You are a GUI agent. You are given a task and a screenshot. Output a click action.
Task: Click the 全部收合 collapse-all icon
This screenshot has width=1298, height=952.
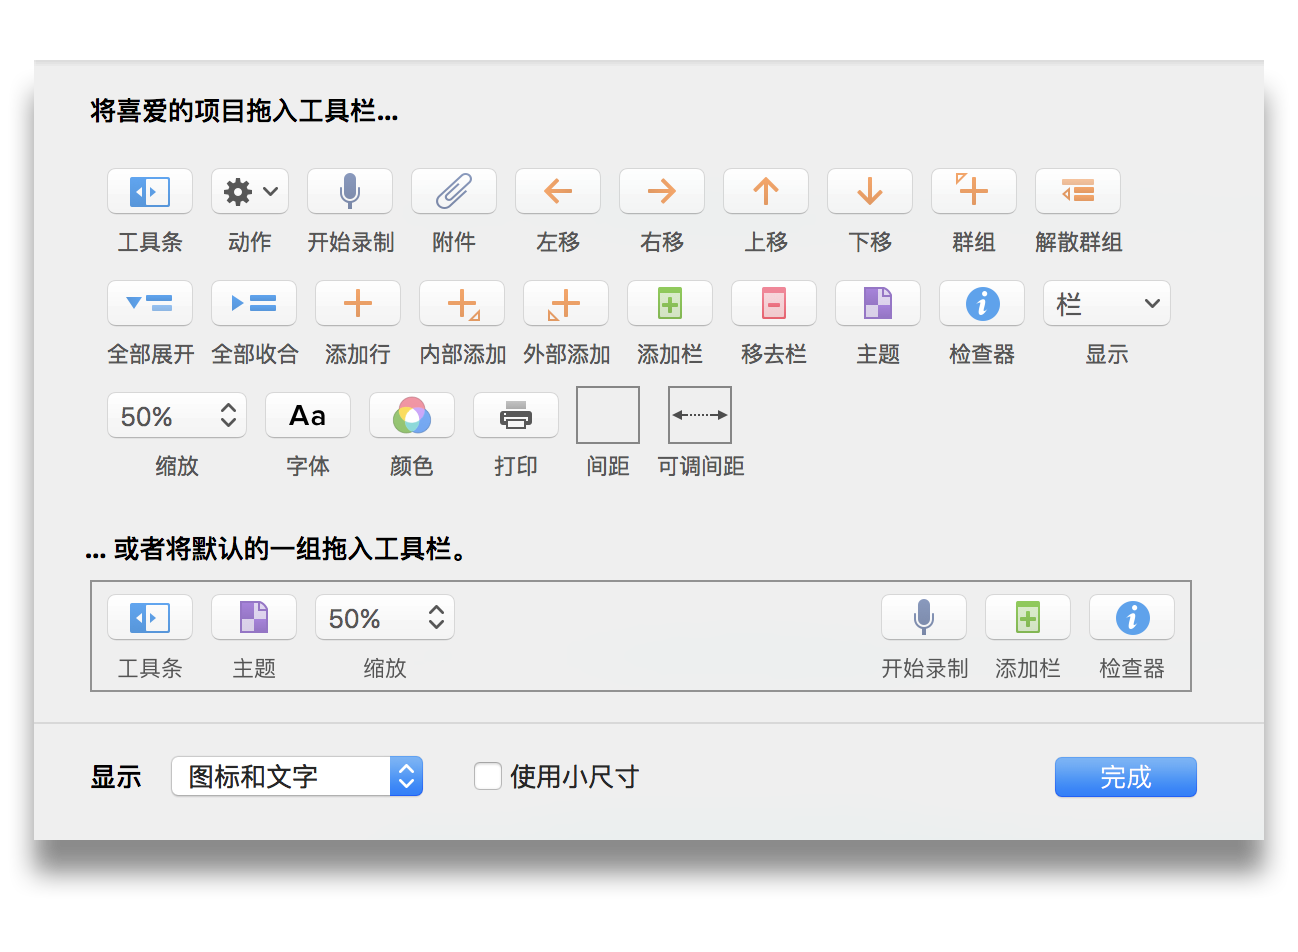click(254, 303)
